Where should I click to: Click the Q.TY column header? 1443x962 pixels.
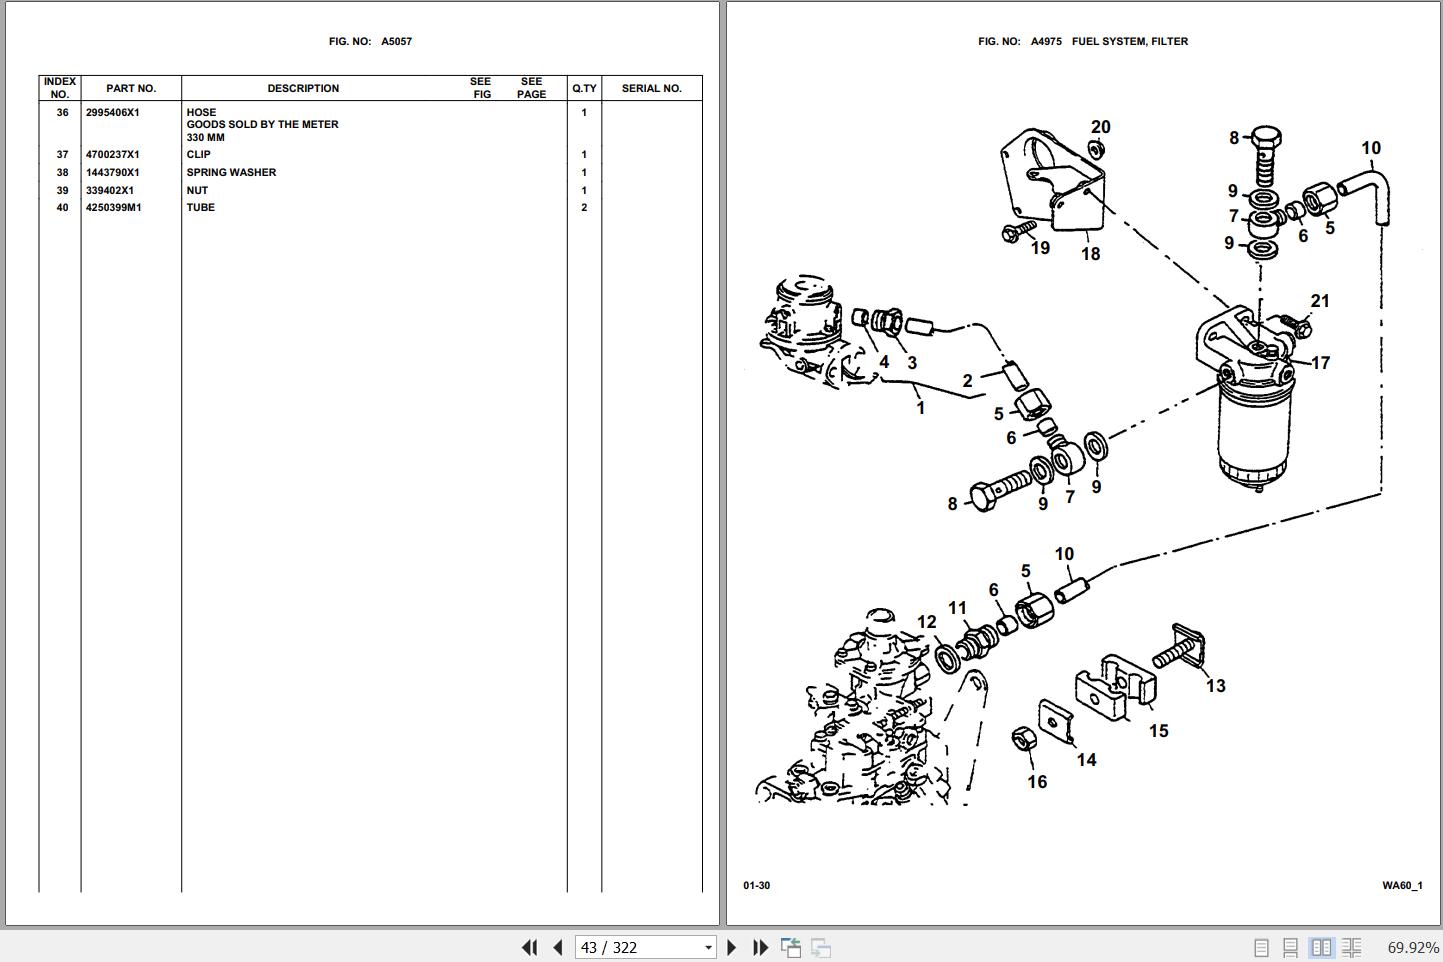click(x=584, y=88)
